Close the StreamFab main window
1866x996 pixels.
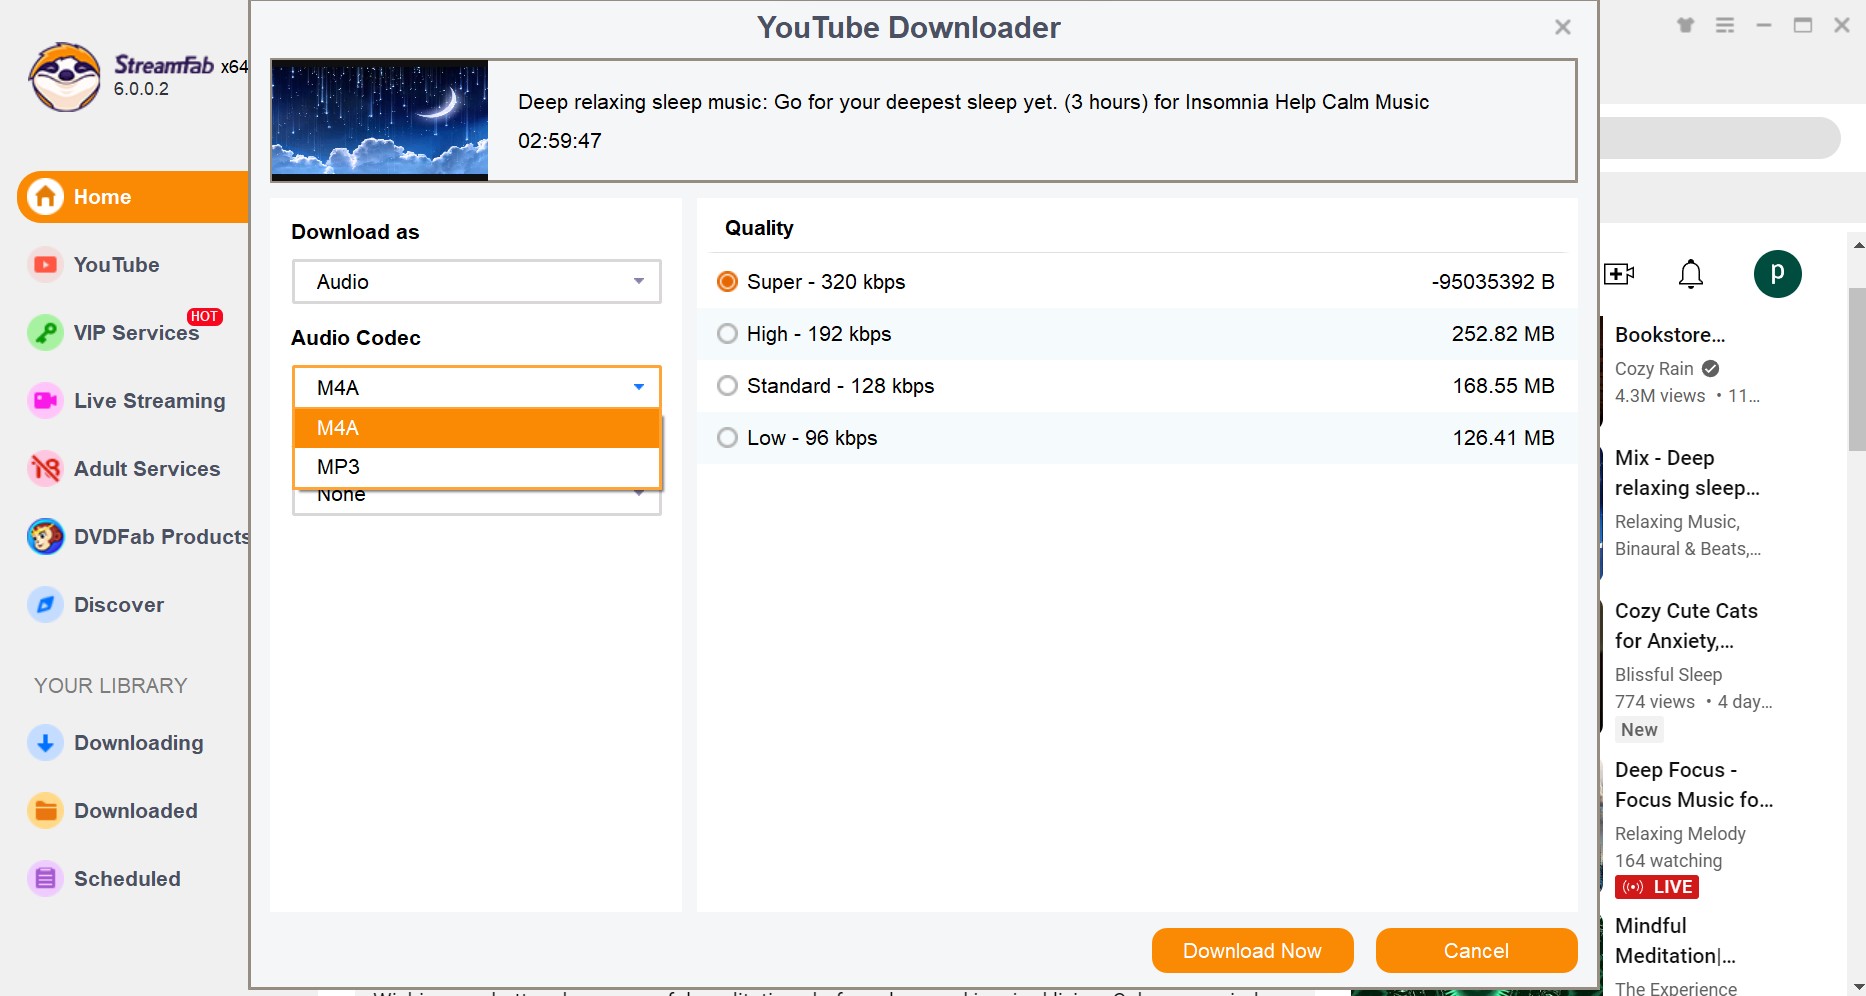[1842, 26]
